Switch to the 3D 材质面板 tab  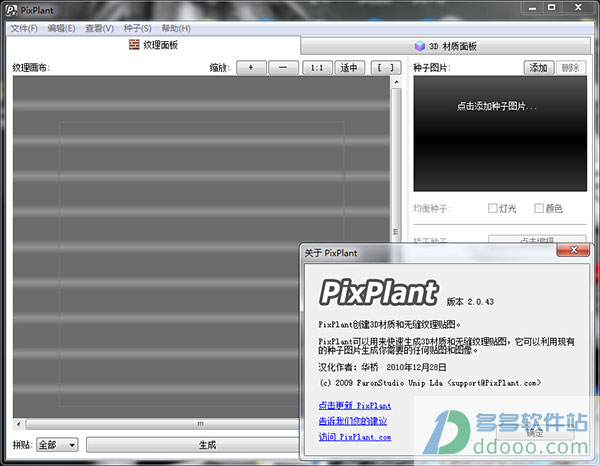click(445, 46)
